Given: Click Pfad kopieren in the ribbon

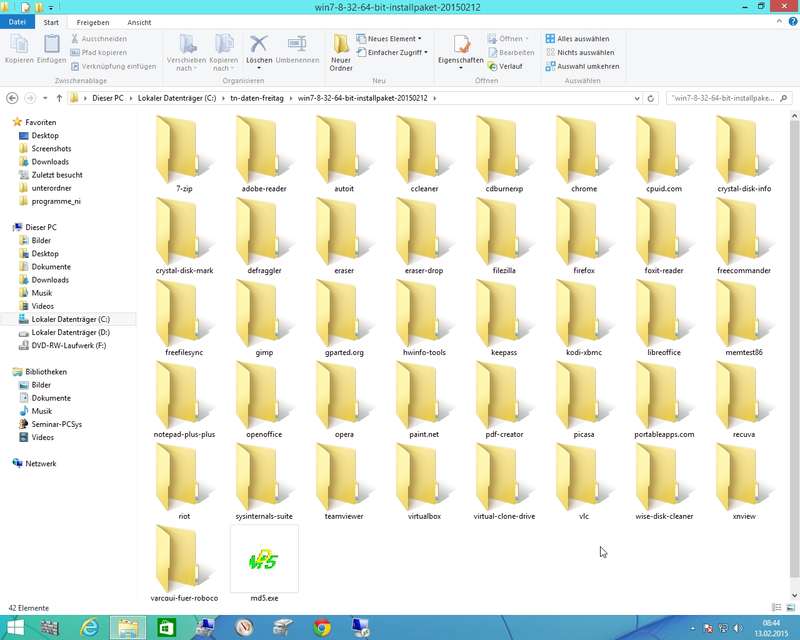Looking at the screenshot, I should [x=99, y=53].
